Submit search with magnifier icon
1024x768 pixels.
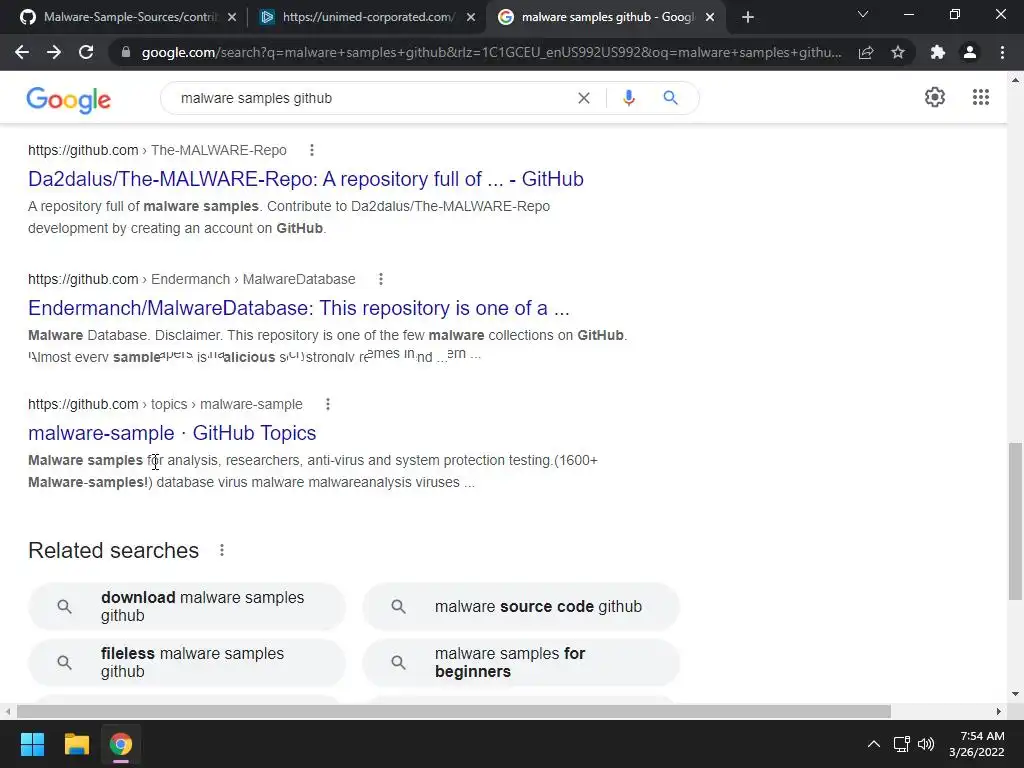(x=670, y=98)
